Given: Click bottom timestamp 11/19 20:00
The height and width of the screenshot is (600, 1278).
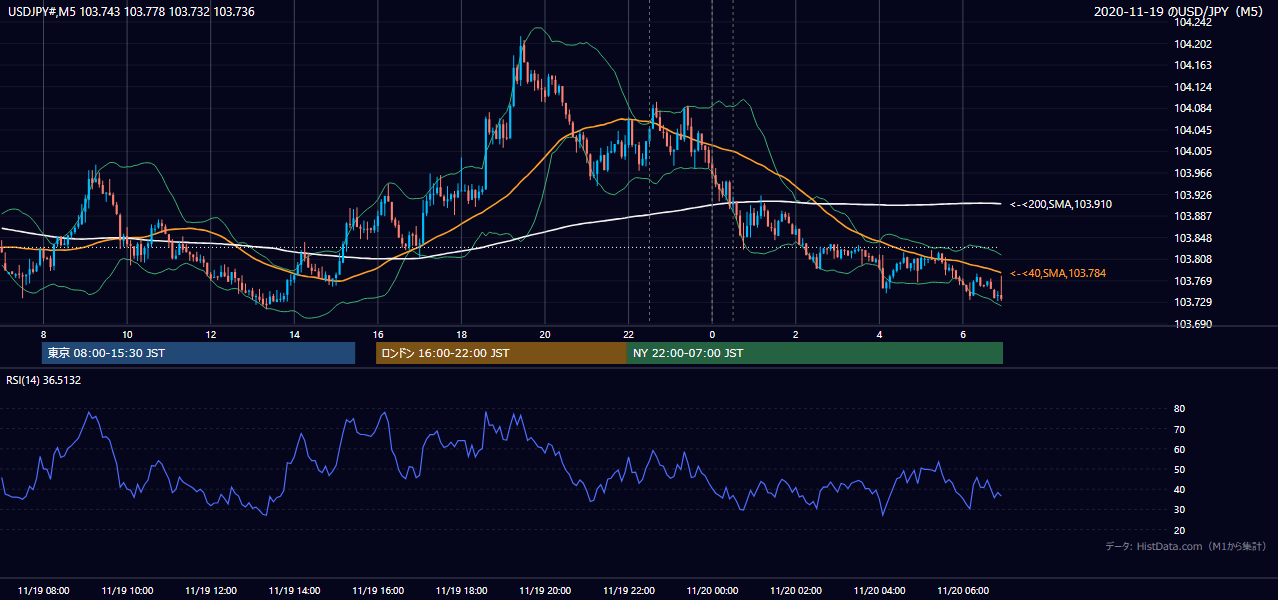Looking at the screenshot, I should click(x=545, y=591).
